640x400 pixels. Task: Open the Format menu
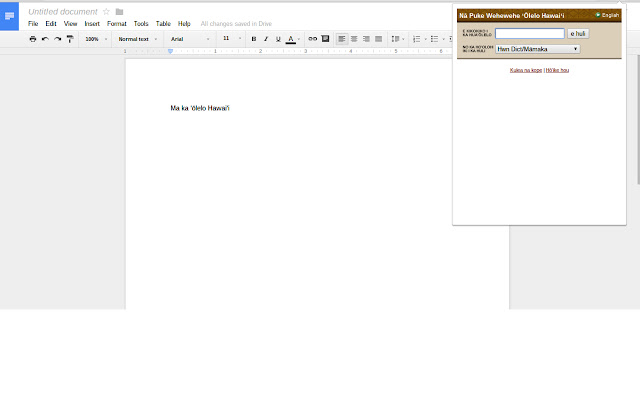117,24
